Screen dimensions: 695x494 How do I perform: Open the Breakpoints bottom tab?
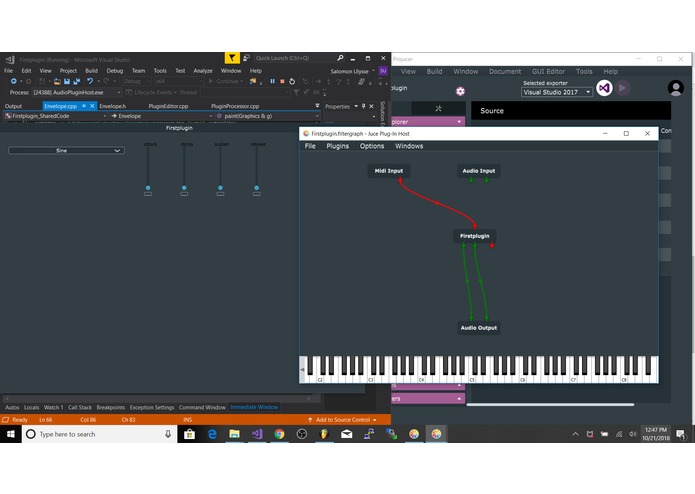(111, 407)
